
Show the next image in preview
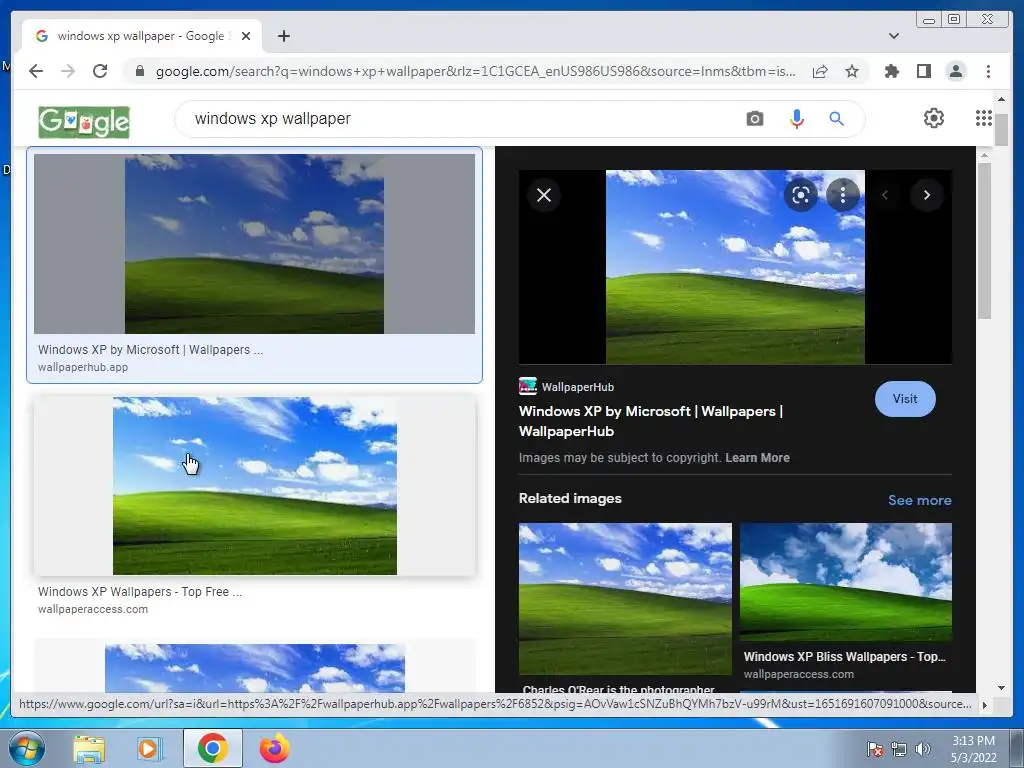point(926,195)
